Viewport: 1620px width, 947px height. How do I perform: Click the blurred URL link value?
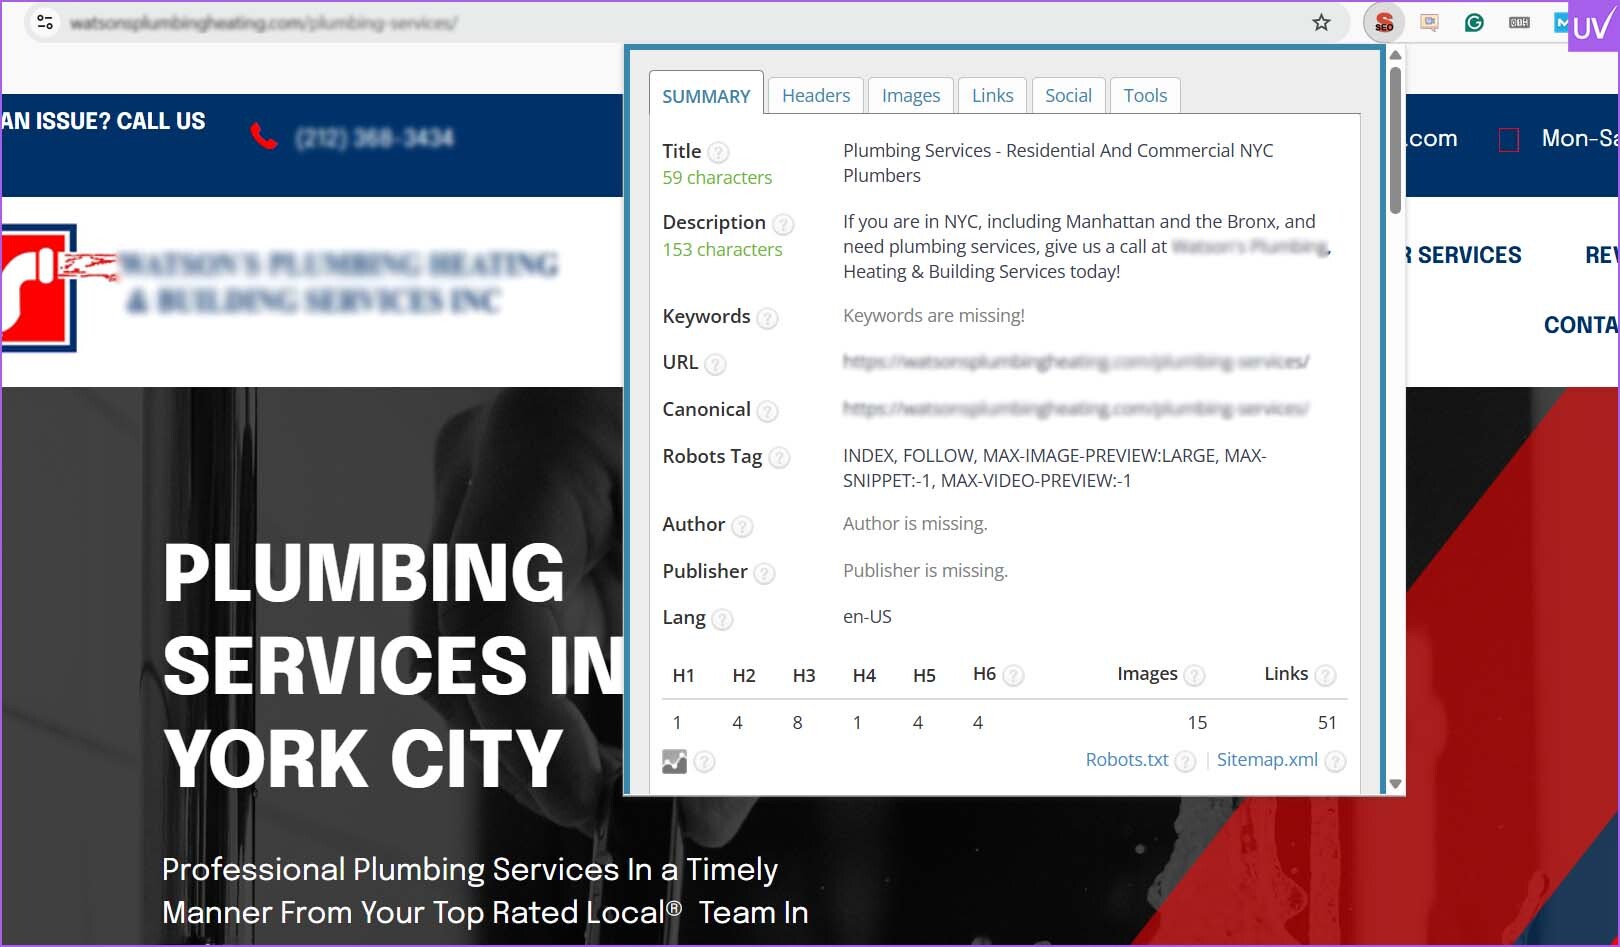tap(1076, 362)
